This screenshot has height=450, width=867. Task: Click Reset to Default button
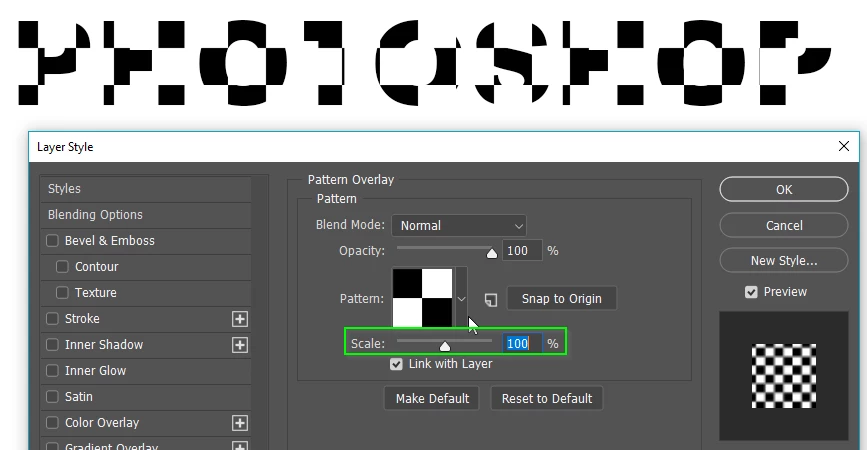point(546,399)
